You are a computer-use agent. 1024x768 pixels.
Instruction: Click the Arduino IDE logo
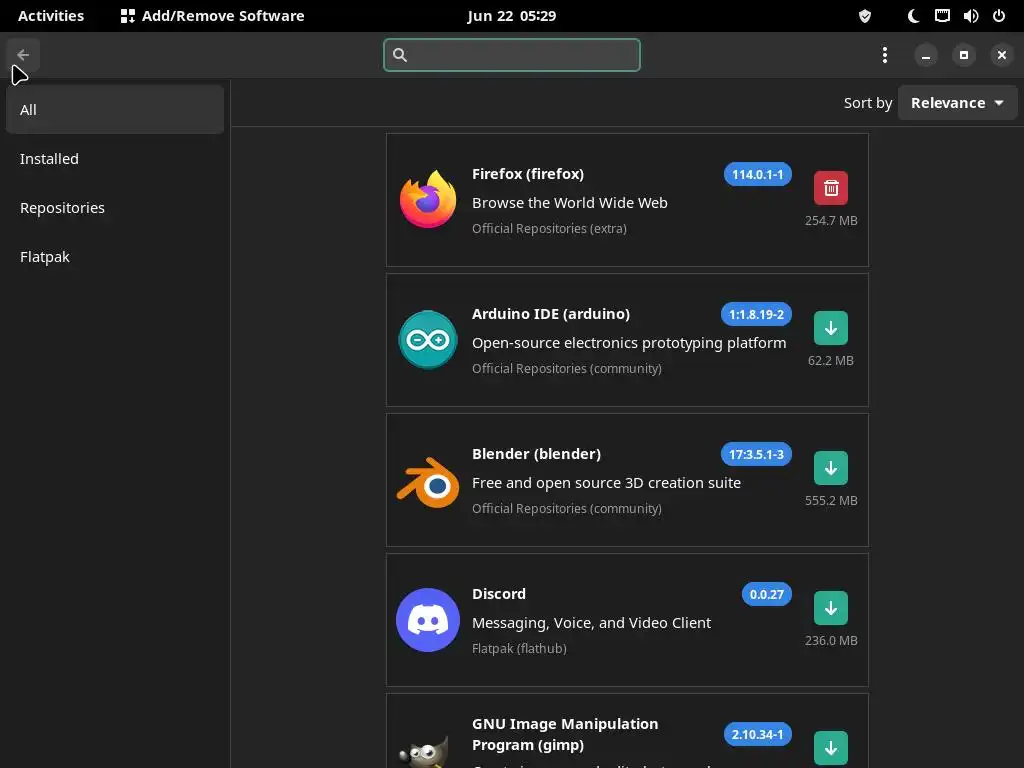(x=428, y=340)
